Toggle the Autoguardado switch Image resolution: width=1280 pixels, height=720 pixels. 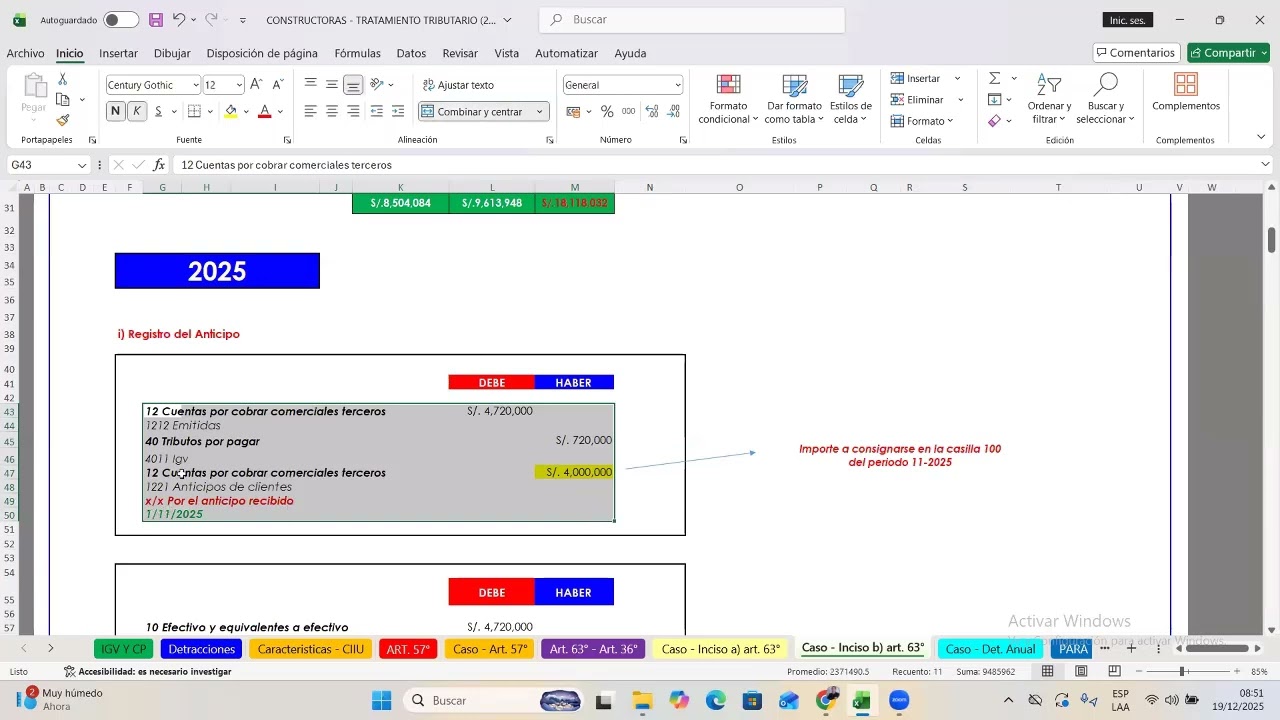pos(121,20)
